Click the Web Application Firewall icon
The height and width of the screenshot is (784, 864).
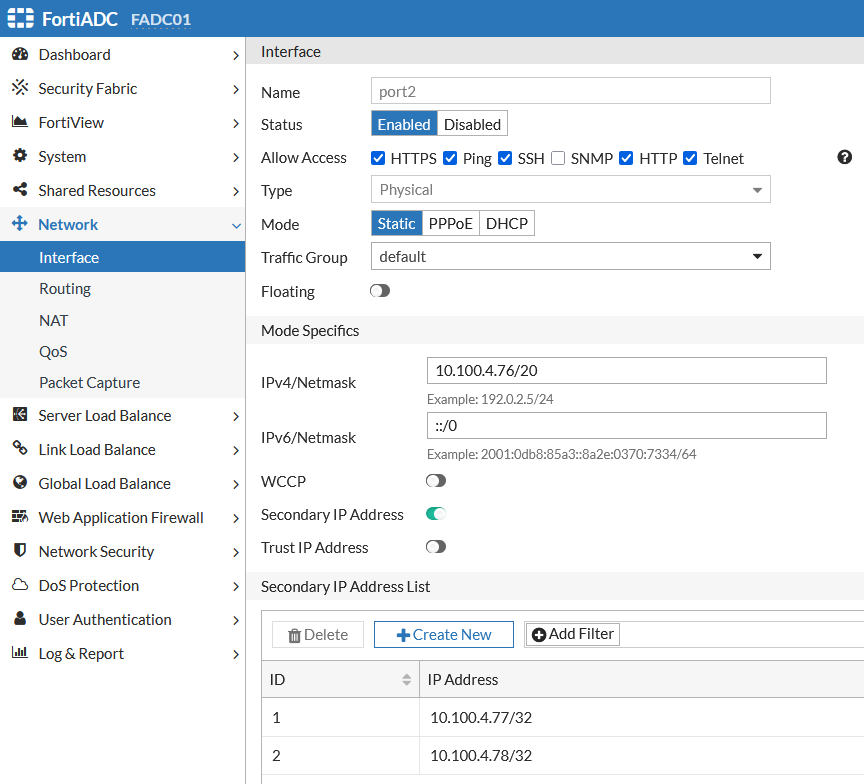(x=19, y=518)
